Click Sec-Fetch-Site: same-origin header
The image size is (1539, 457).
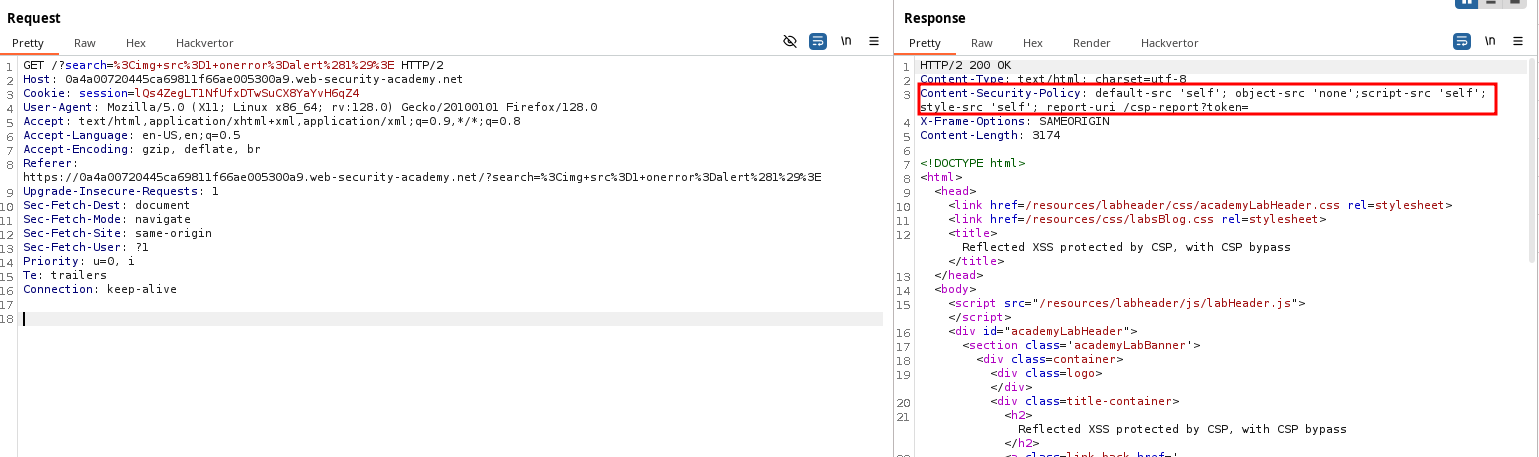(x=117, y=233)
